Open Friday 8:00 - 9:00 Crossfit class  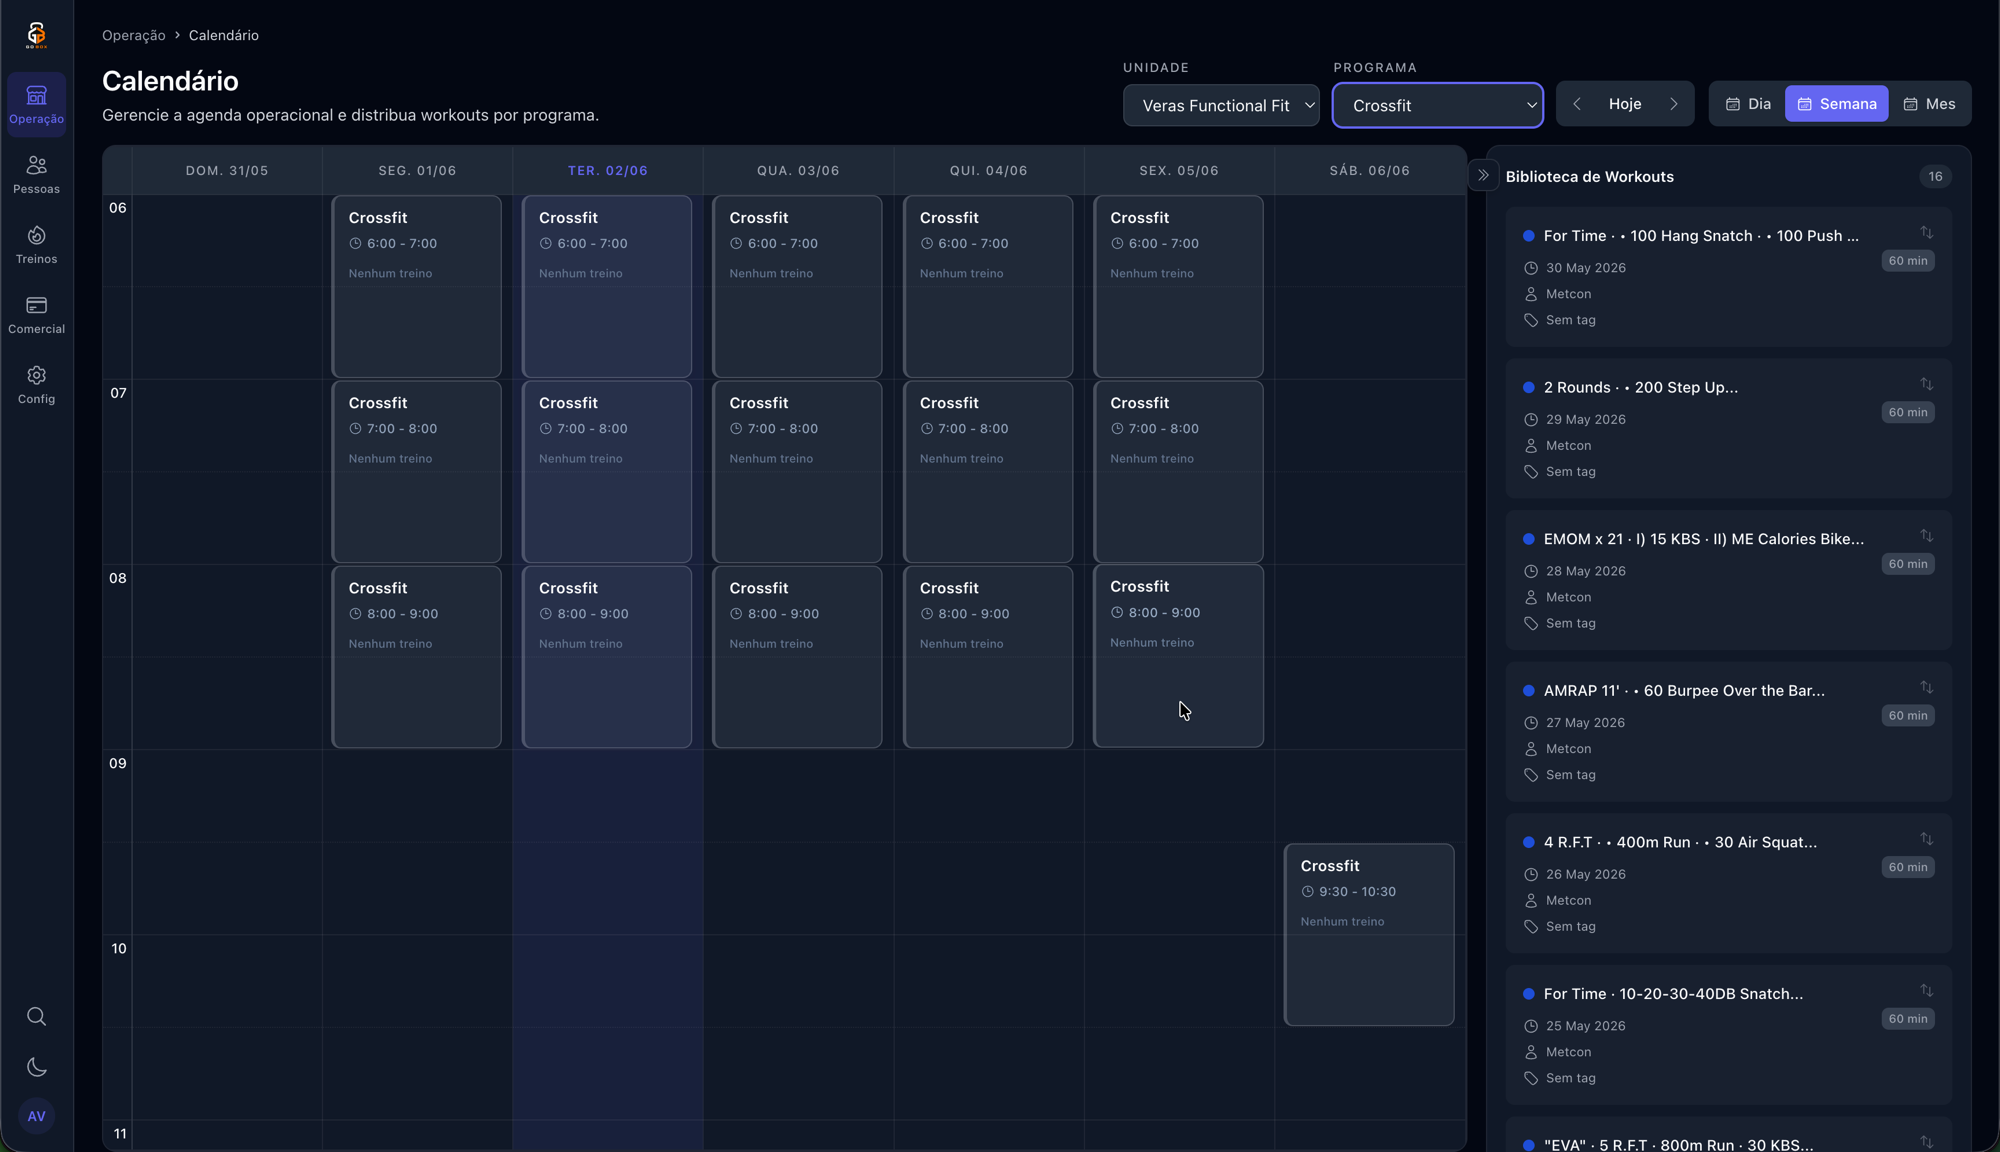point(1178,656)
